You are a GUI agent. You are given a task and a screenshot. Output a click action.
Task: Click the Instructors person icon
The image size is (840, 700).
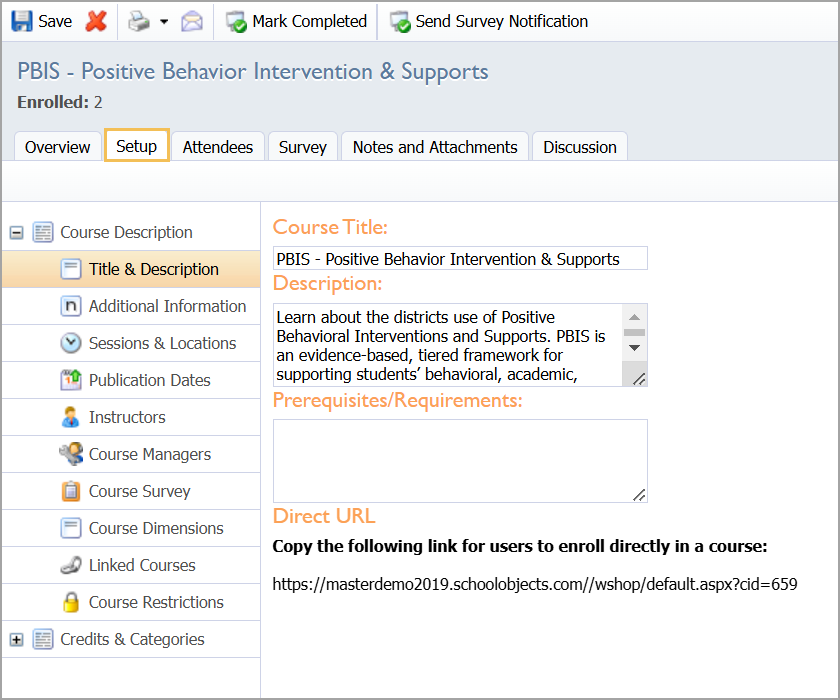click(70, 417)
